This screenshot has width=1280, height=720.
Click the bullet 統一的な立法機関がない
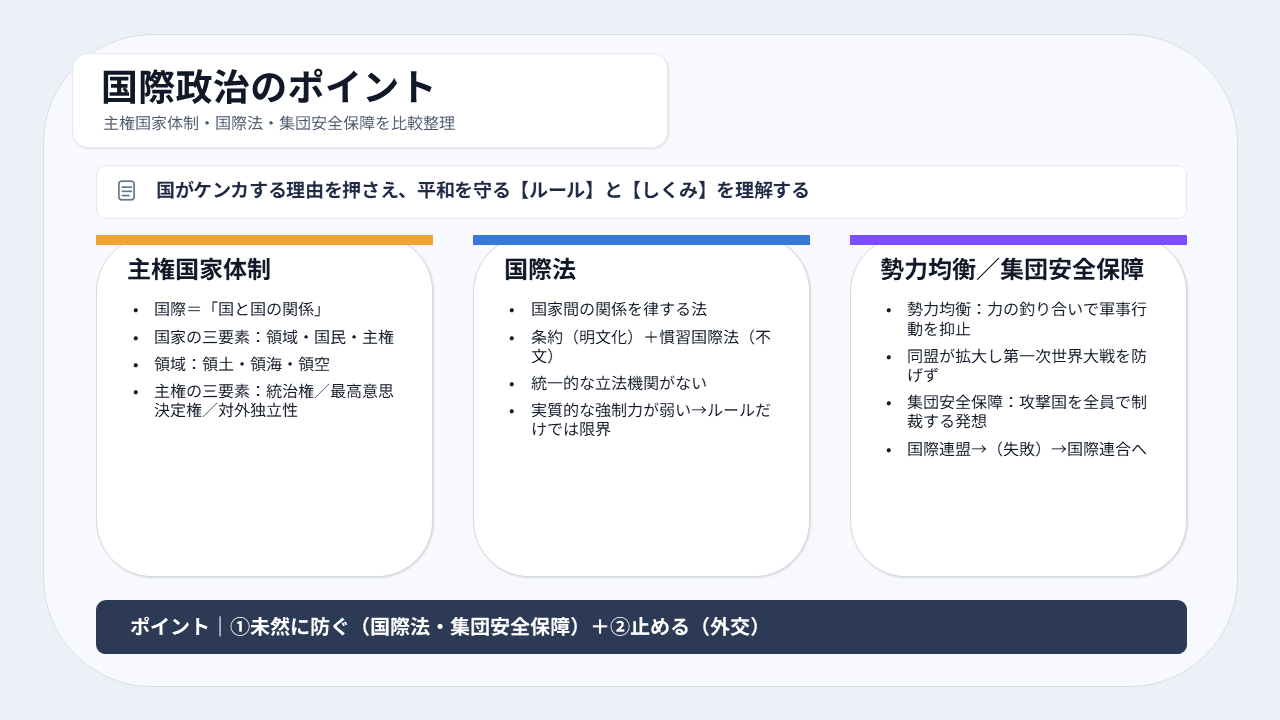point(619,383)
